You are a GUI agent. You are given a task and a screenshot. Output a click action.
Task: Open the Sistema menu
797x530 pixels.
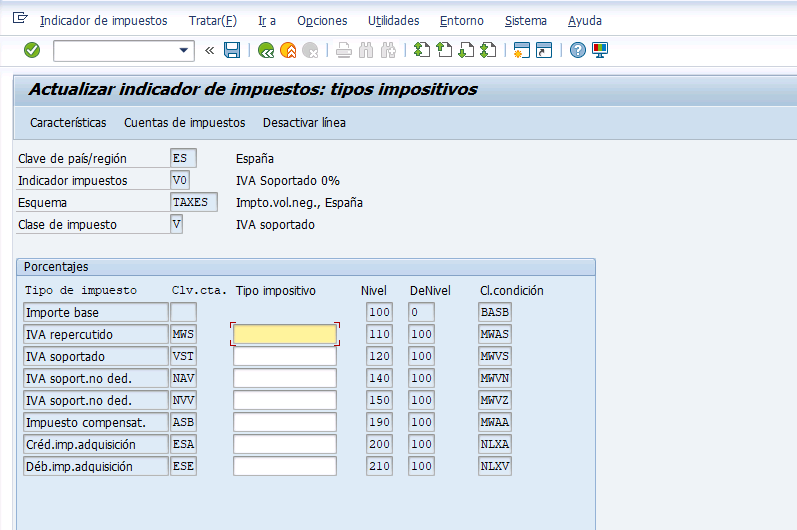coord(526,21)
